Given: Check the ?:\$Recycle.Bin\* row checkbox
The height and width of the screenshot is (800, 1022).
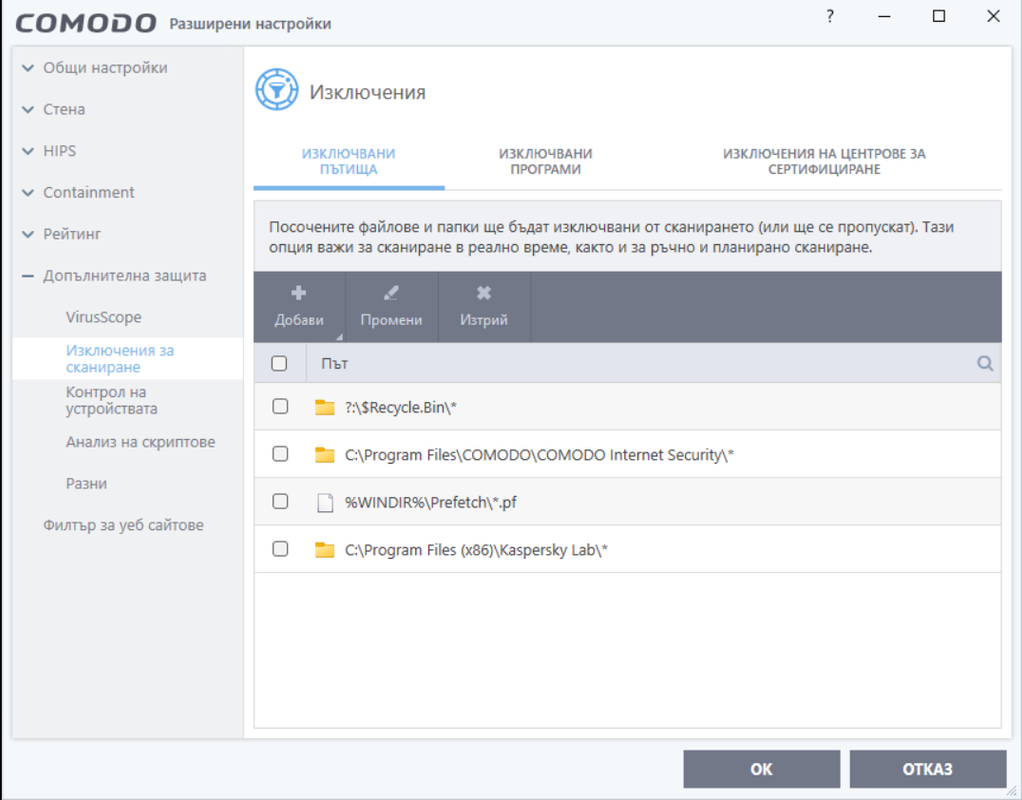Looking at the screenshot, I should pos(280,406).
